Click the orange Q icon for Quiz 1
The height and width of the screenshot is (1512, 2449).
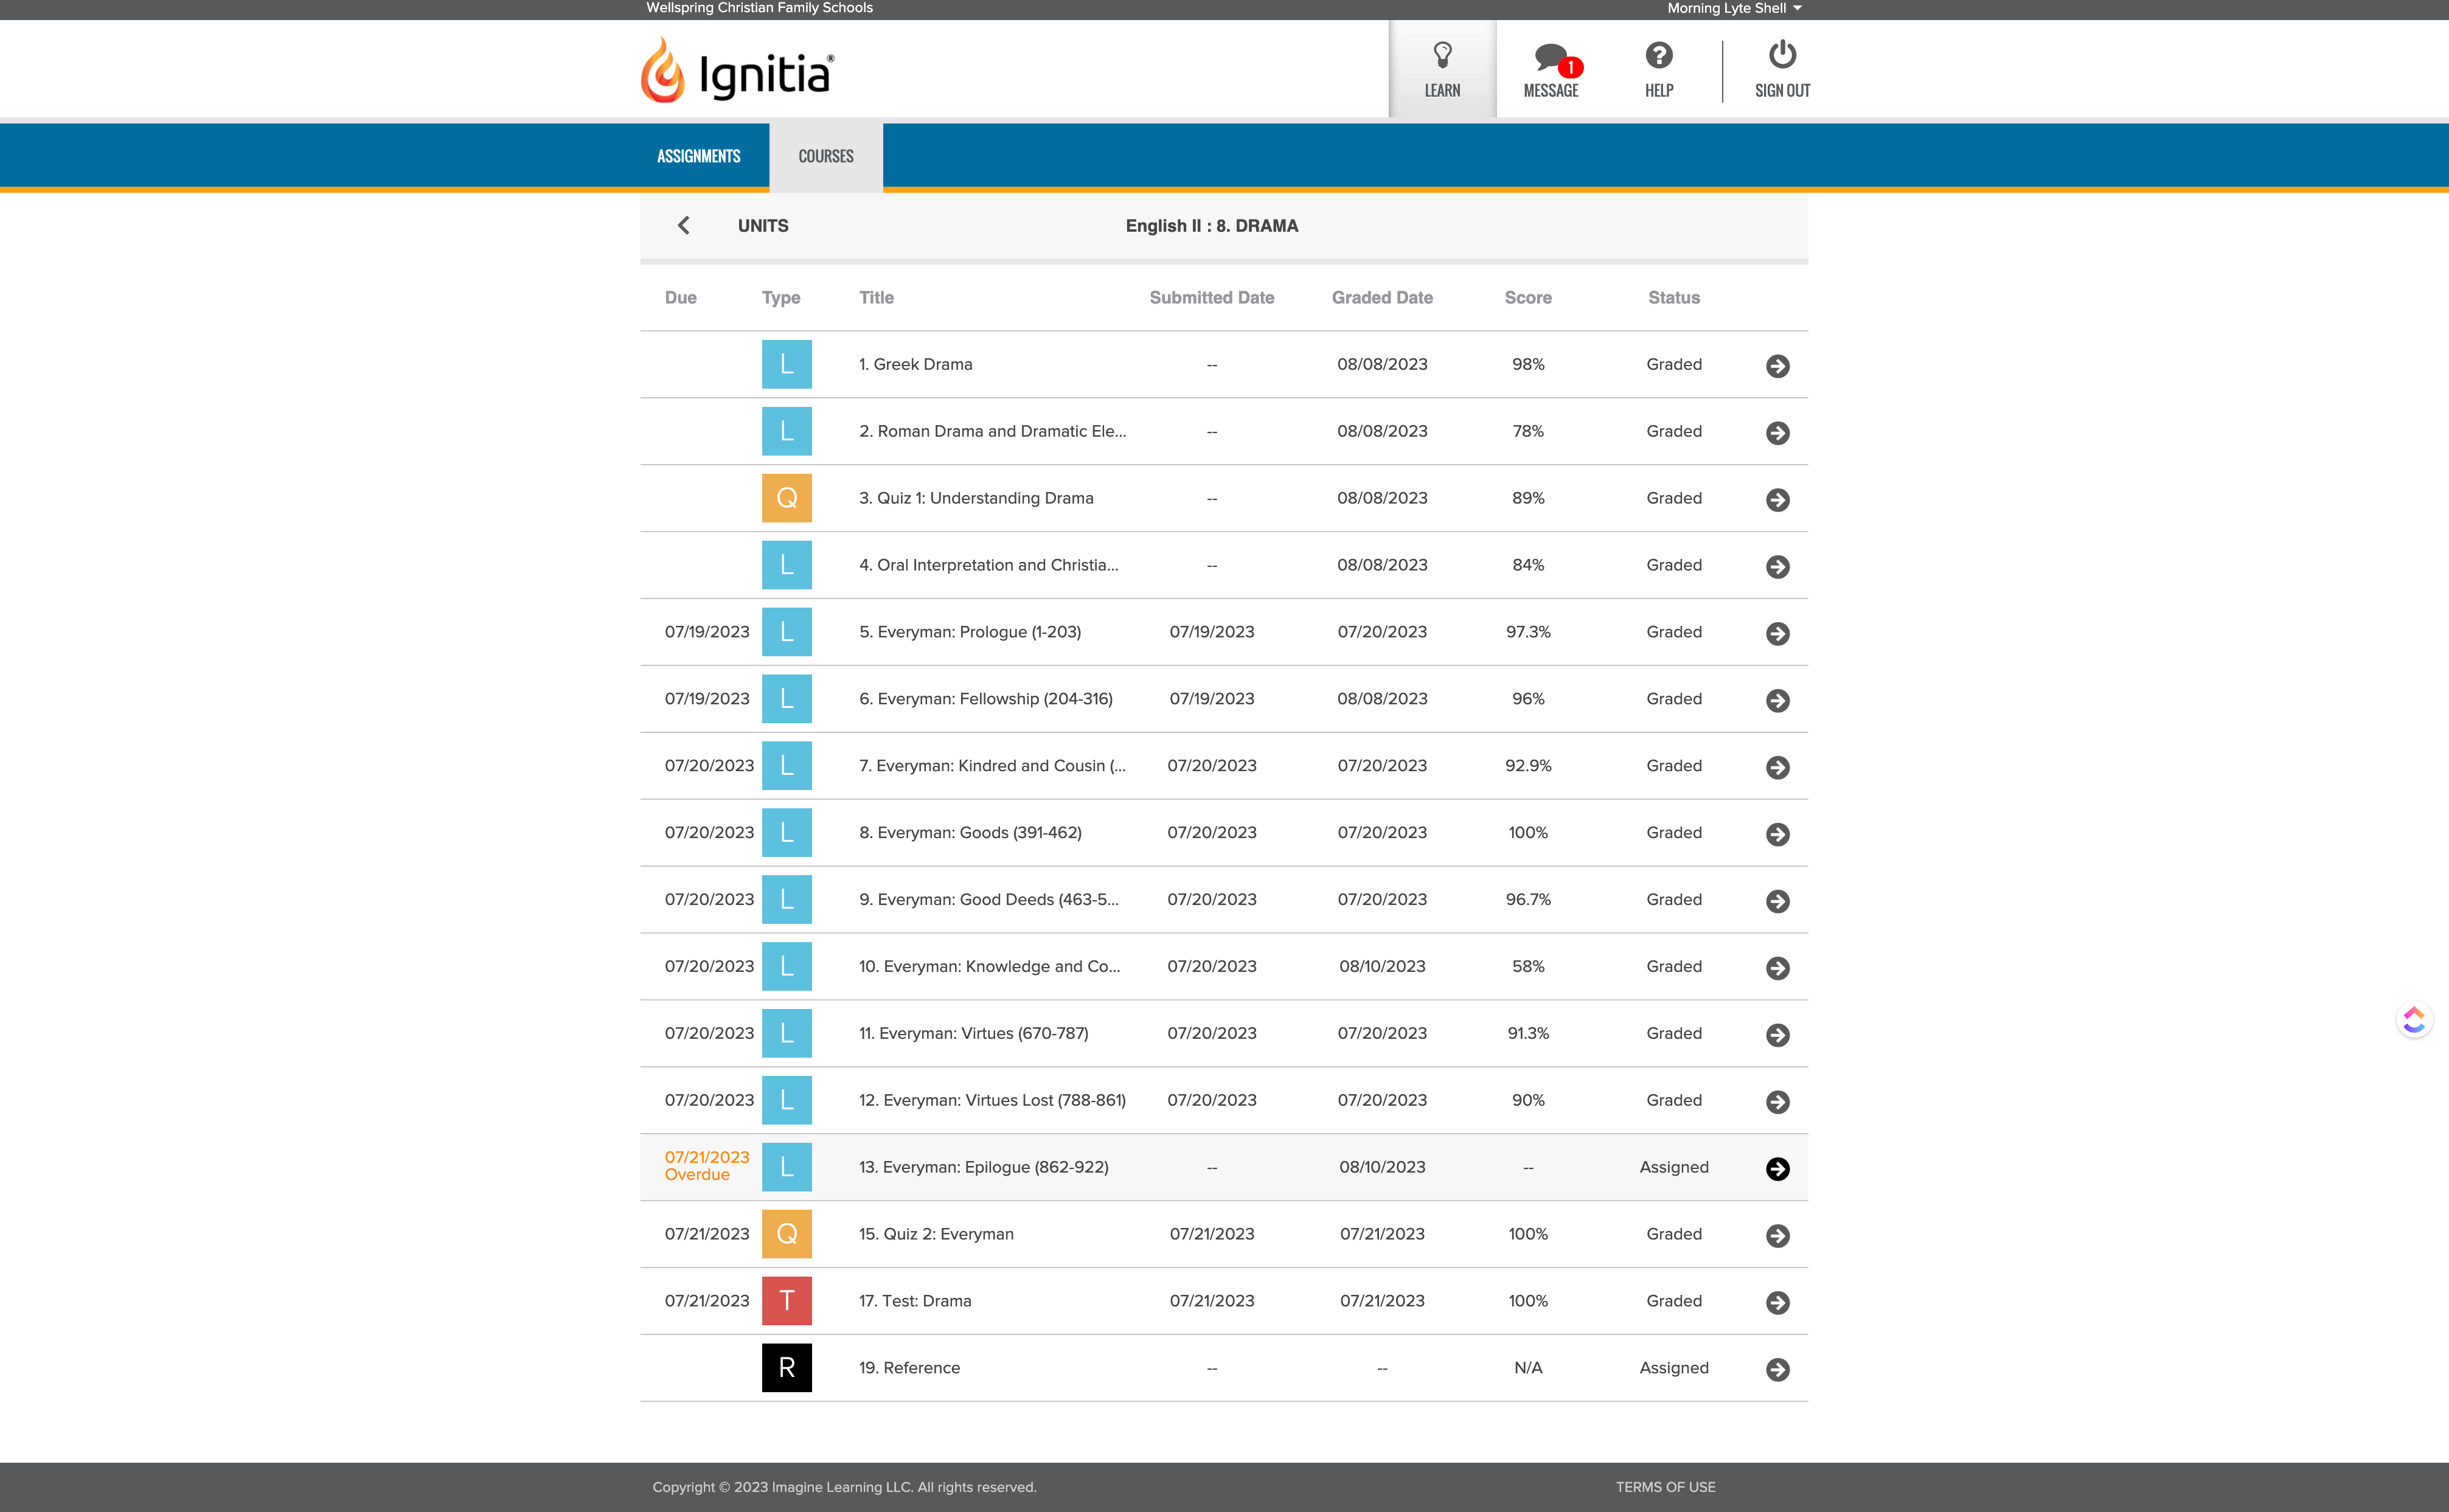point(787,498)
